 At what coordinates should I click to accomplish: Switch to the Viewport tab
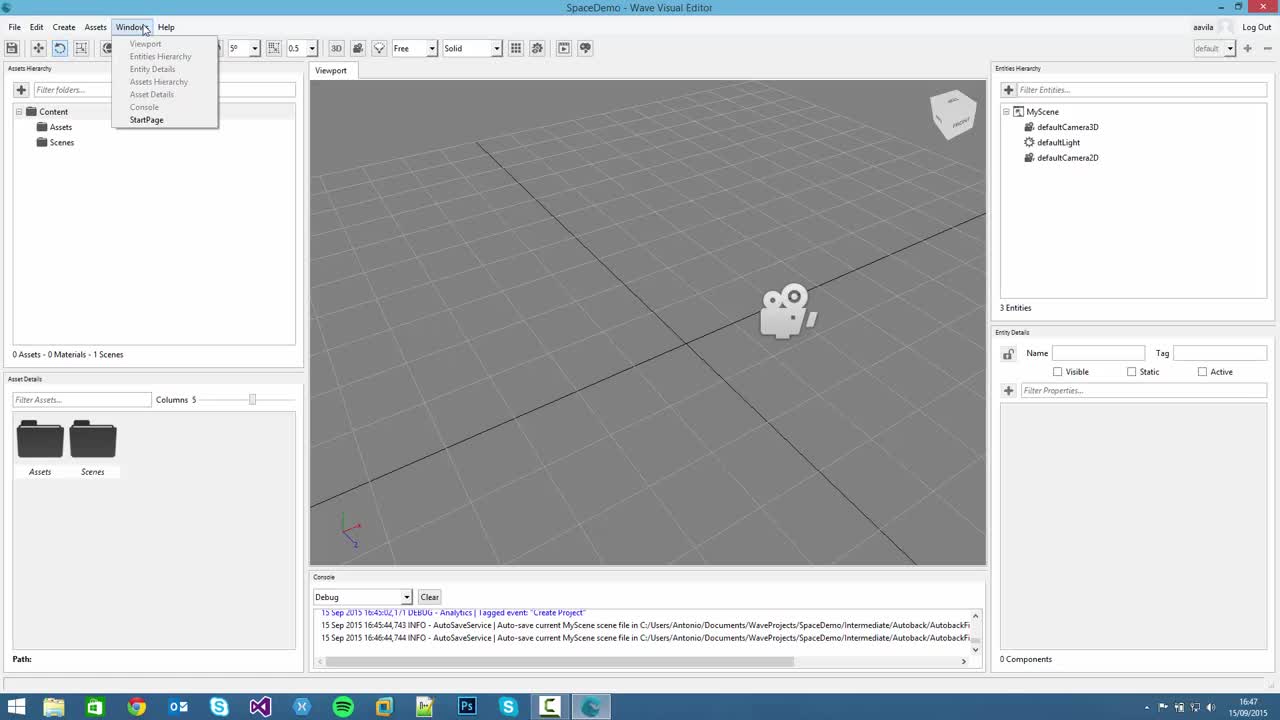[x=331, y=71]
